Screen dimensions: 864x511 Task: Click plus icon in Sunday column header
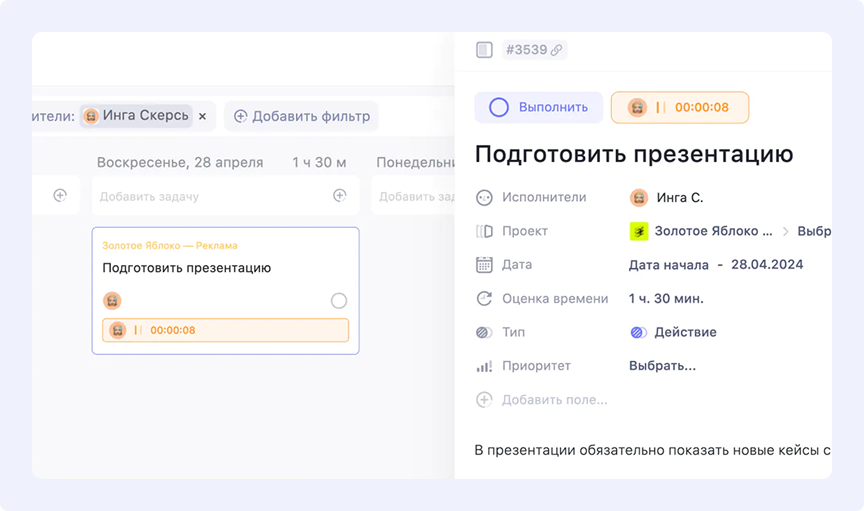tap(339, 196)
